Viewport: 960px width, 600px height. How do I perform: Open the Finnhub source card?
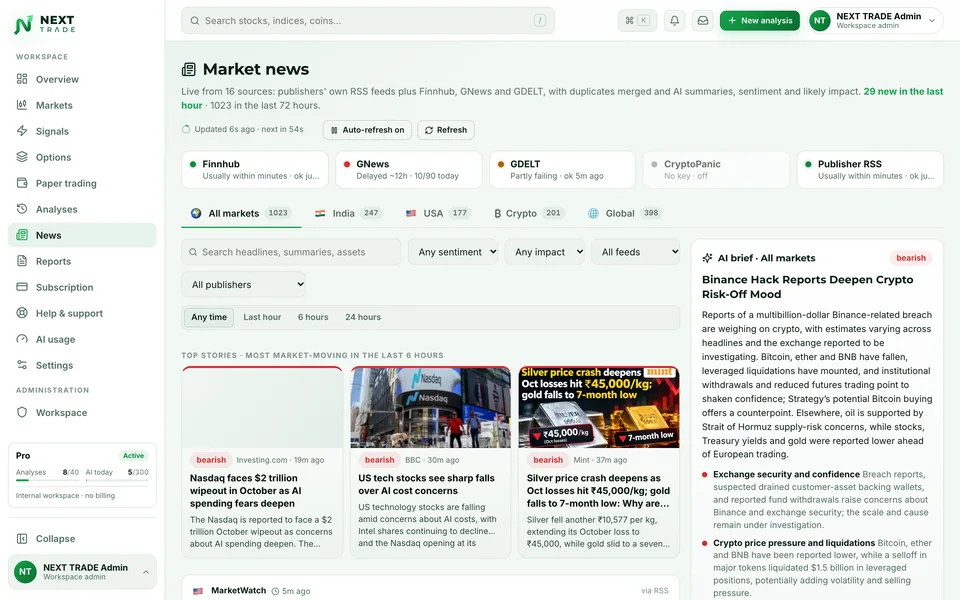[x=255, y=170]
